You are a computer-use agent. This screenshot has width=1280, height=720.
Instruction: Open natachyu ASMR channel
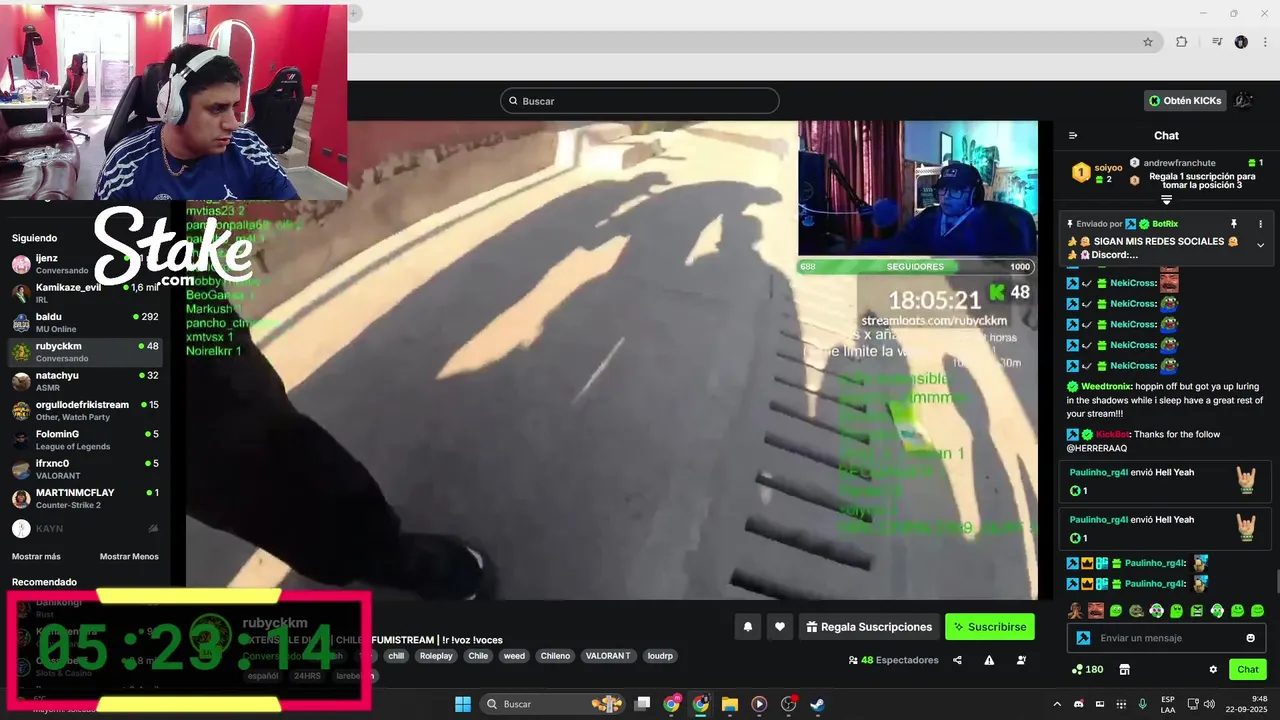[85, 381]
